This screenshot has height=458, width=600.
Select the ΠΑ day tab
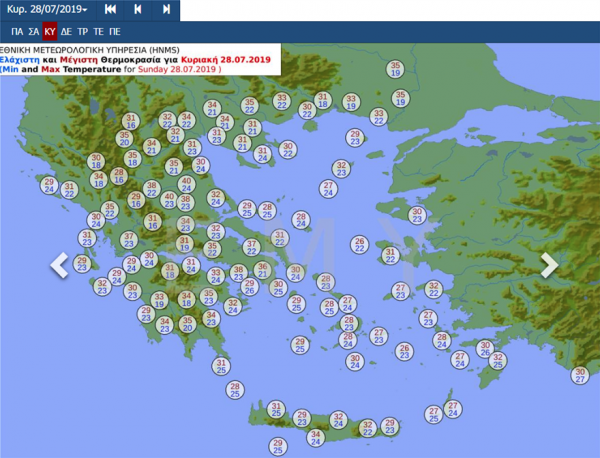[x=17, y=31]
